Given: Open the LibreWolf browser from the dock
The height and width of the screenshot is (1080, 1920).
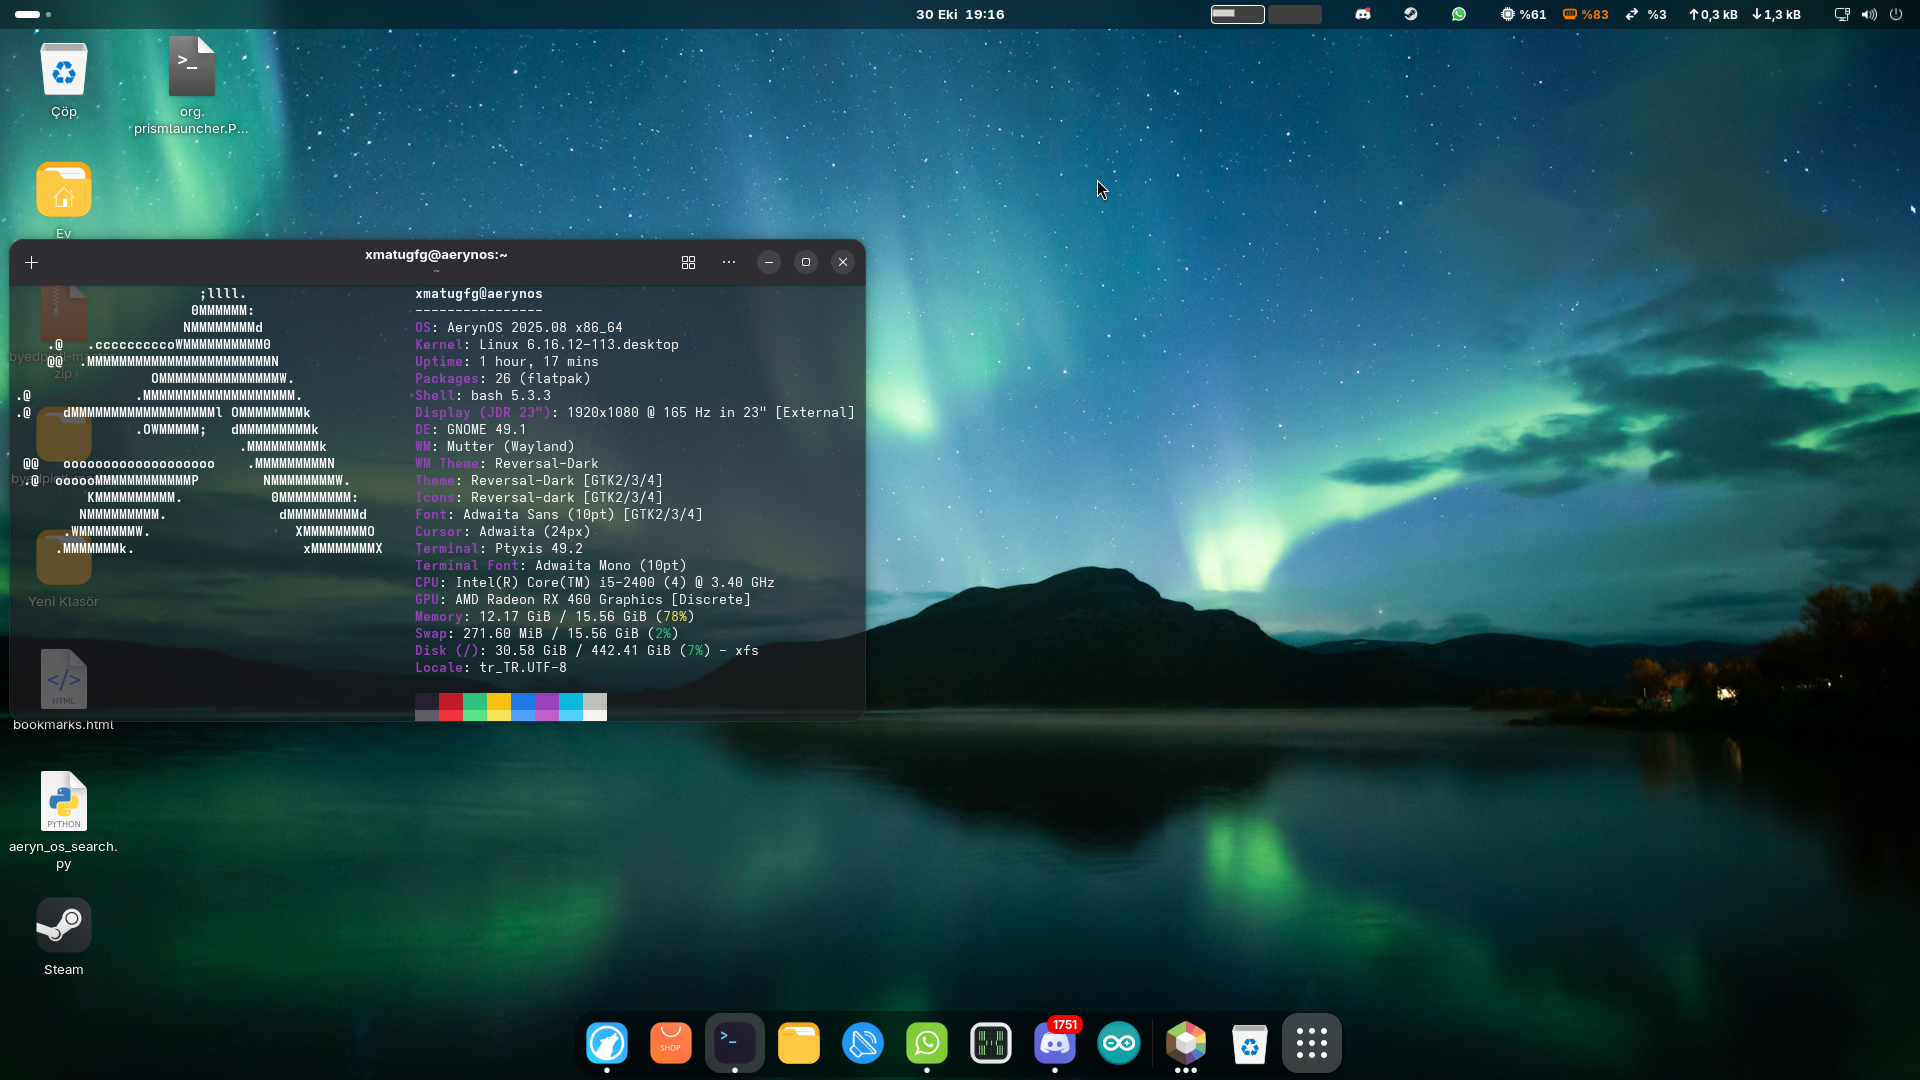Looking at the screenshot, I should tap(607, 1043).
